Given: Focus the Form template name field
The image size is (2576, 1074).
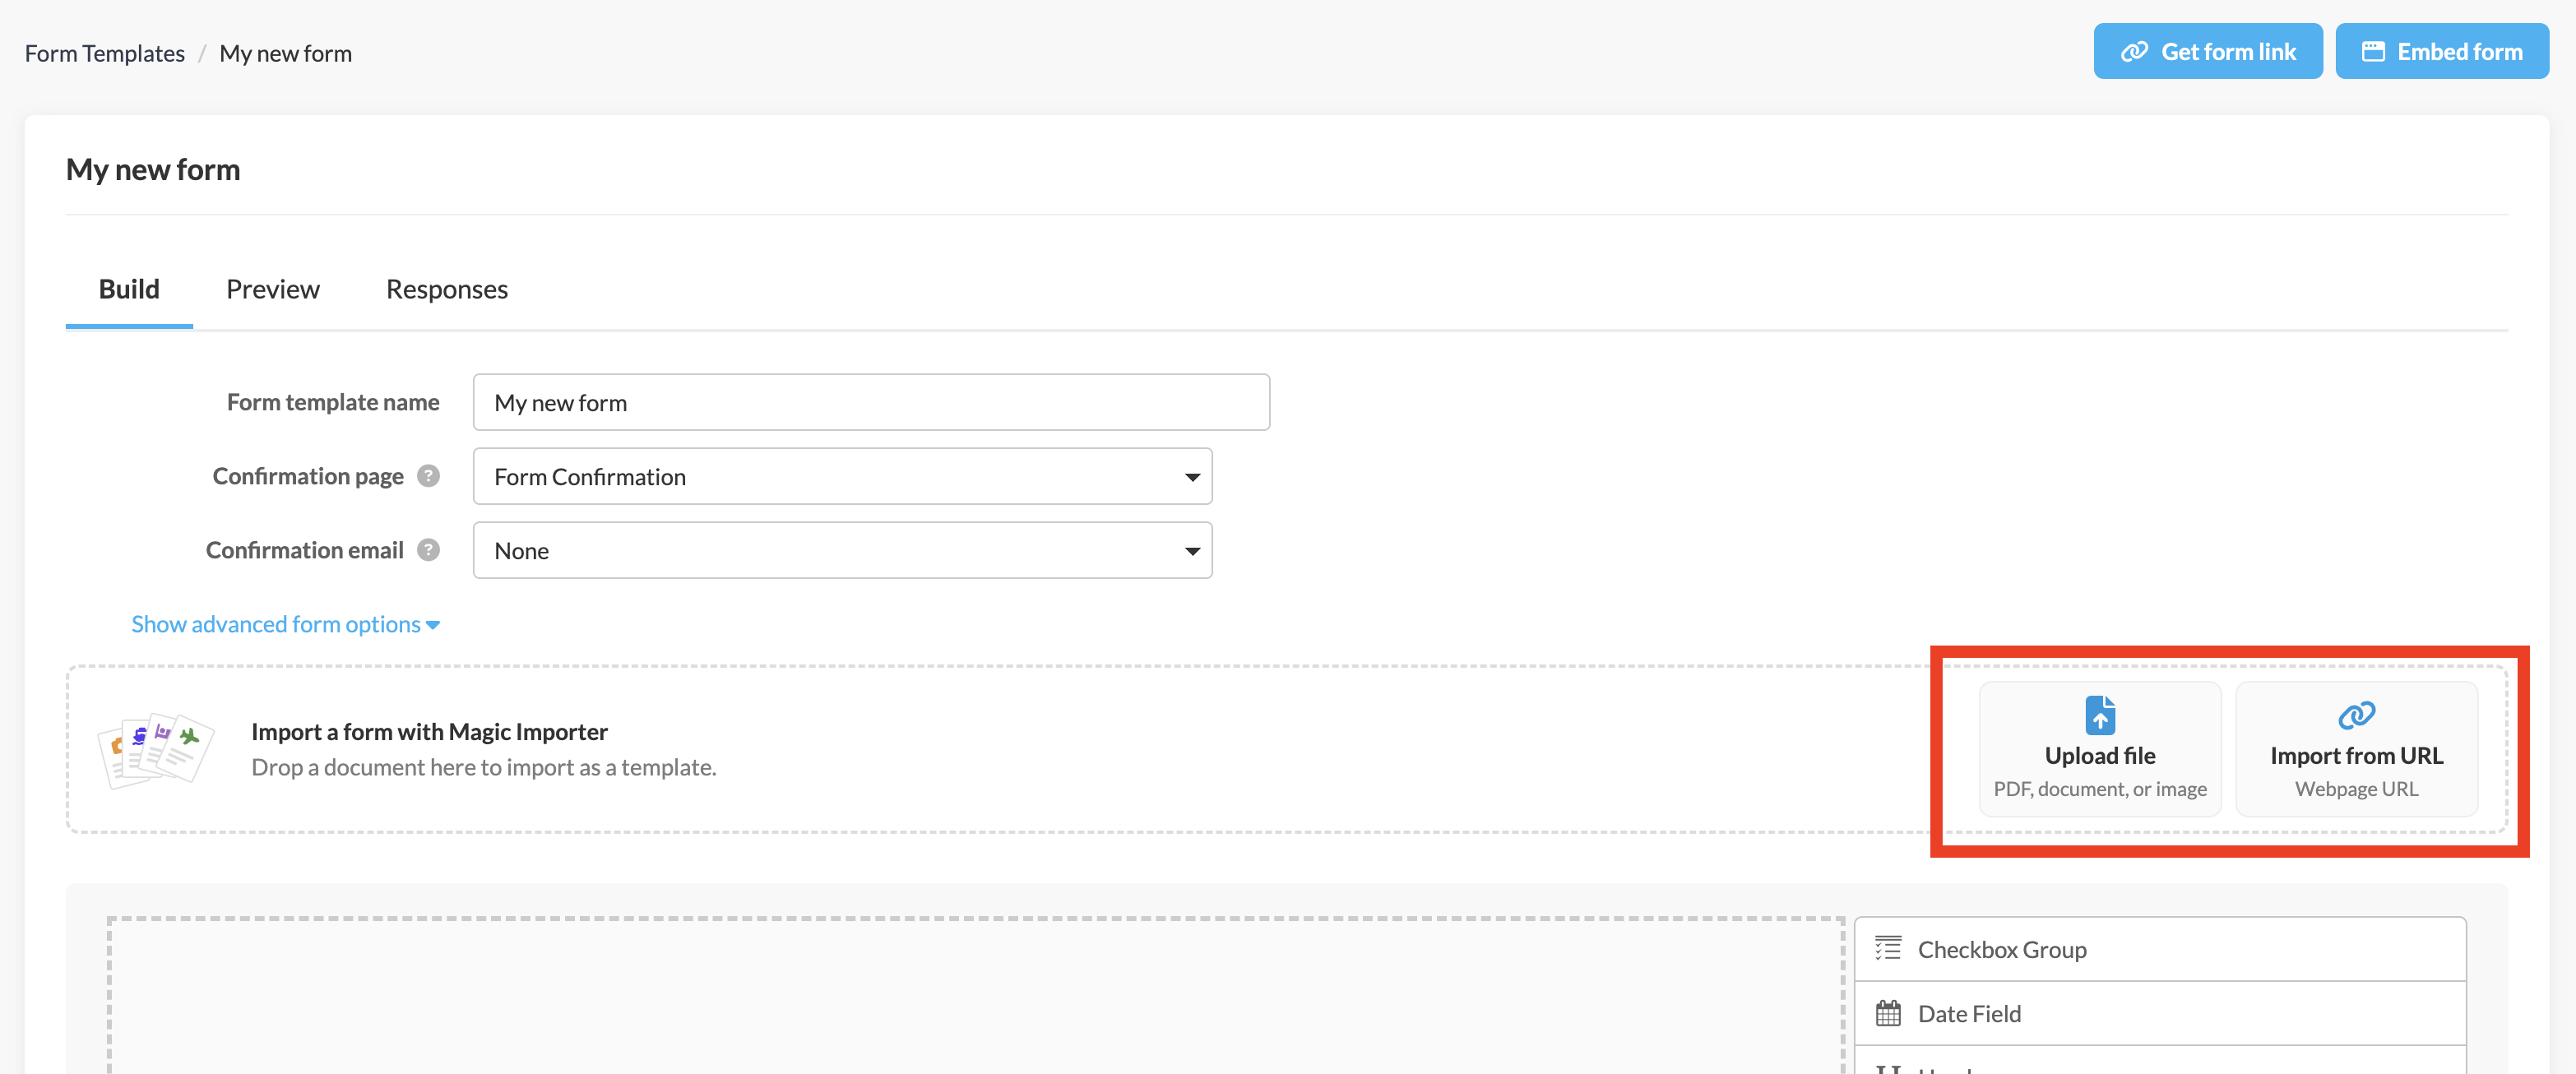Looking at the screenshot, I should click(x=870, y=403).
